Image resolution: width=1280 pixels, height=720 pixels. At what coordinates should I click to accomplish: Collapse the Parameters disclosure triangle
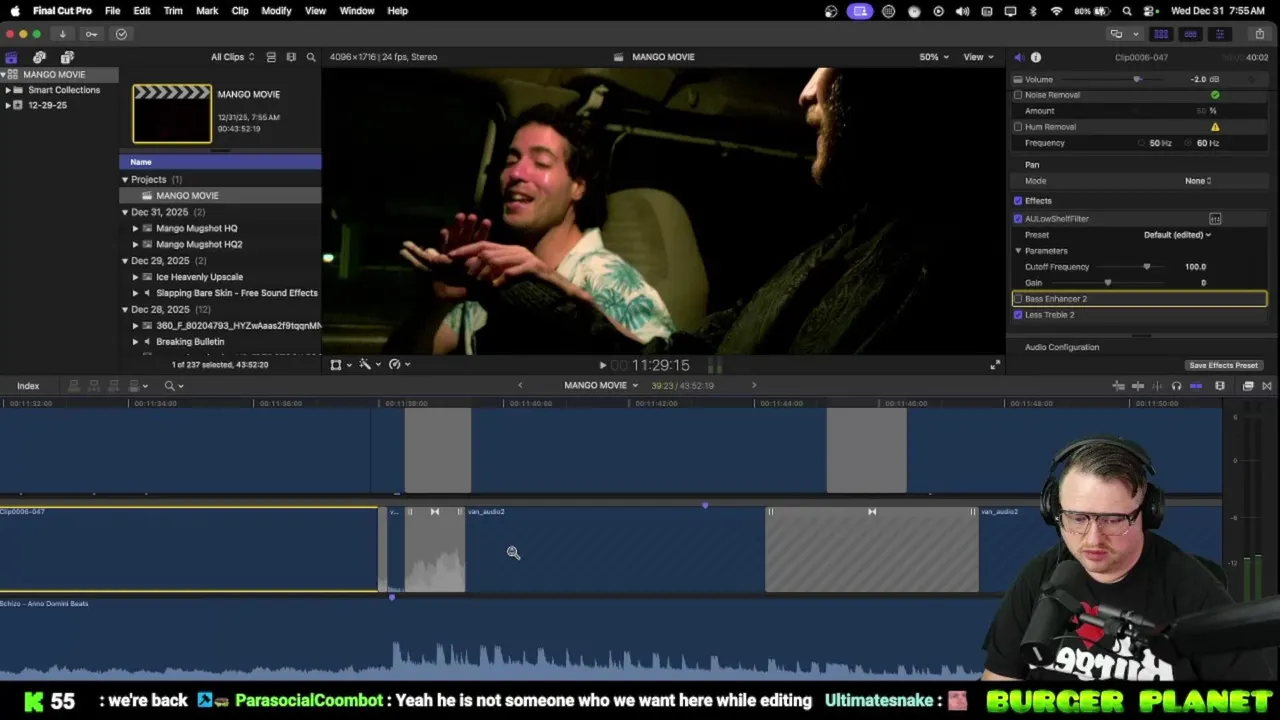point(1018,251)
